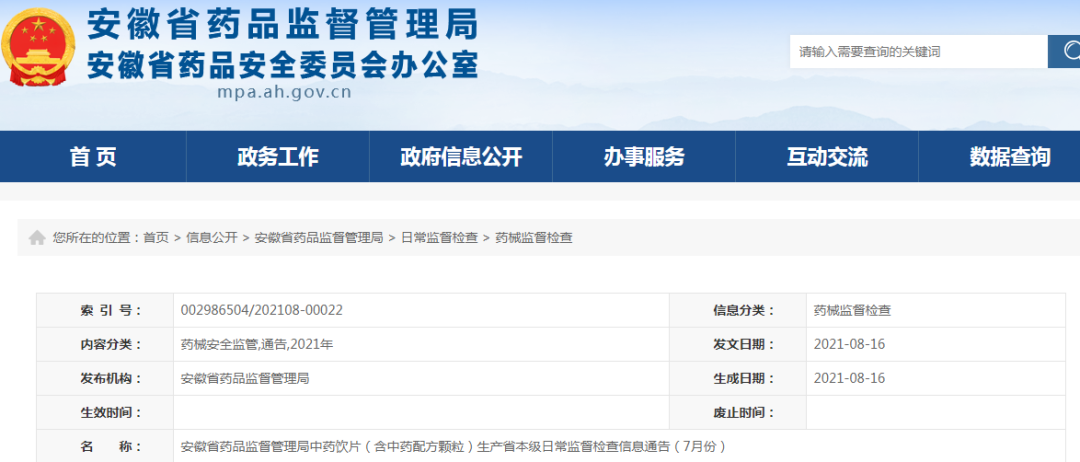Screen dimensions: 1080x462
Task: Open the 政务工作 navigation menu
Action: click(x=278, y=157)
